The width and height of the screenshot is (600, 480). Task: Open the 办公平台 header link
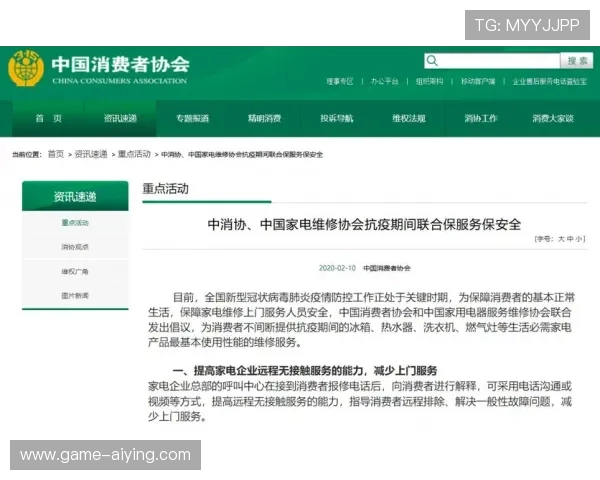click(385, 82)
